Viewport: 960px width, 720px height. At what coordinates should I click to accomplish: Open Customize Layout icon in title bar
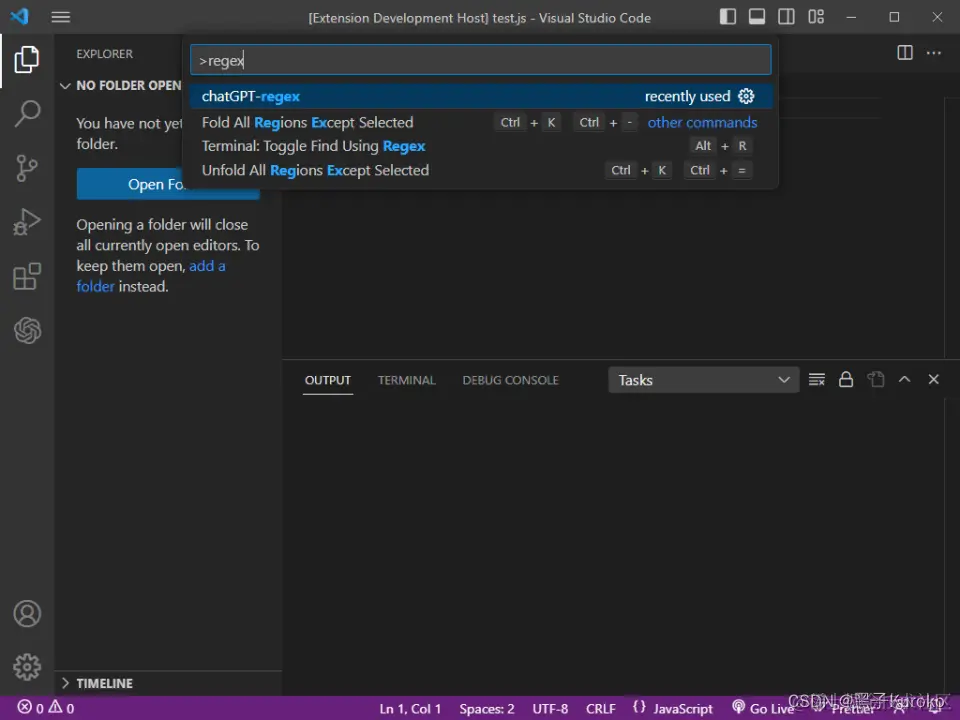coord(816,17)
